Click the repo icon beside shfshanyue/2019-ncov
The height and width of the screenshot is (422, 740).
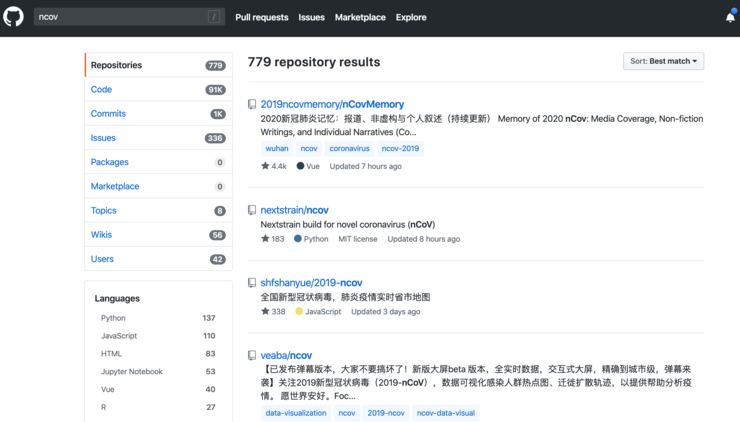(252, 283)
